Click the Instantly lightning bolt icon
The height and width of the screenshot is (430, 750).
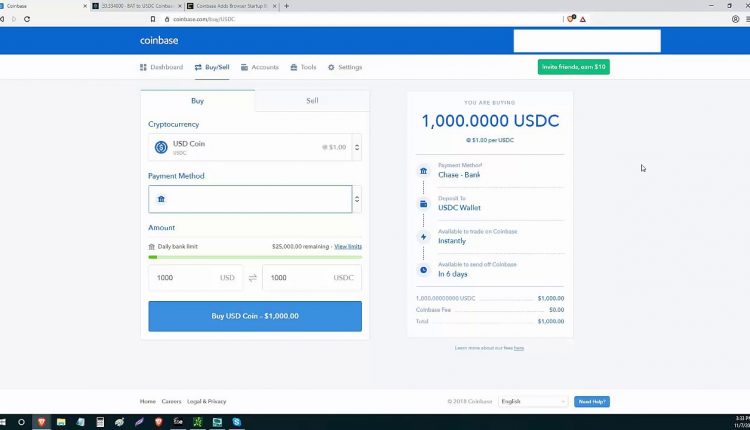tap(423, 237)
